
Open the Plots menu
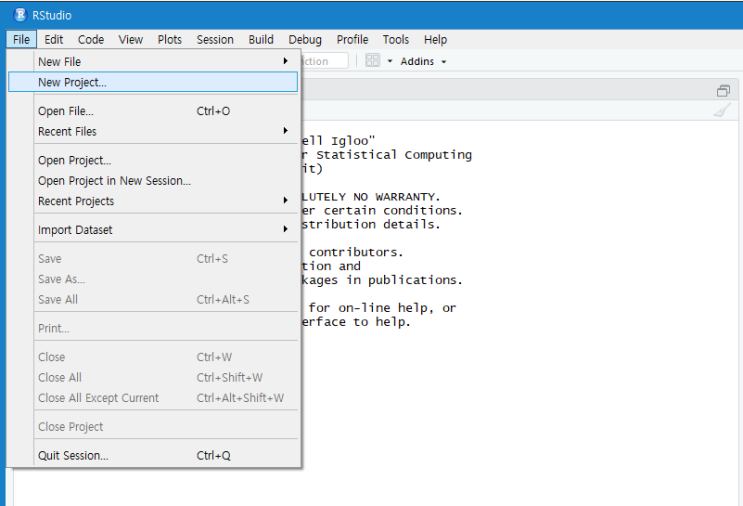170,40
